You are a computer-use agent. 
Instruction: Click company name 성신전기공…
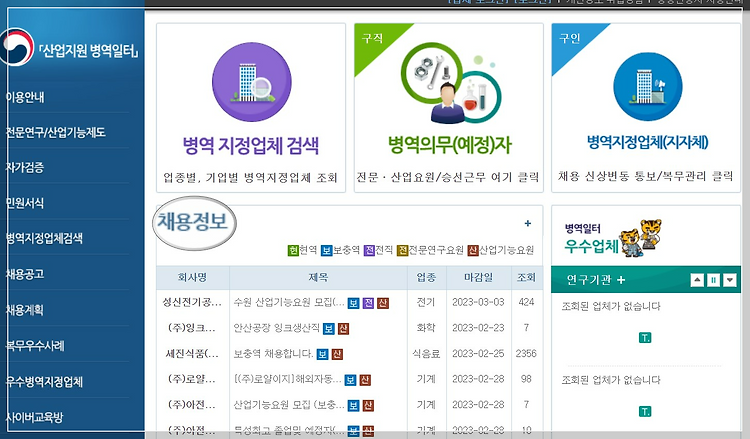click(x=192, y=302)
